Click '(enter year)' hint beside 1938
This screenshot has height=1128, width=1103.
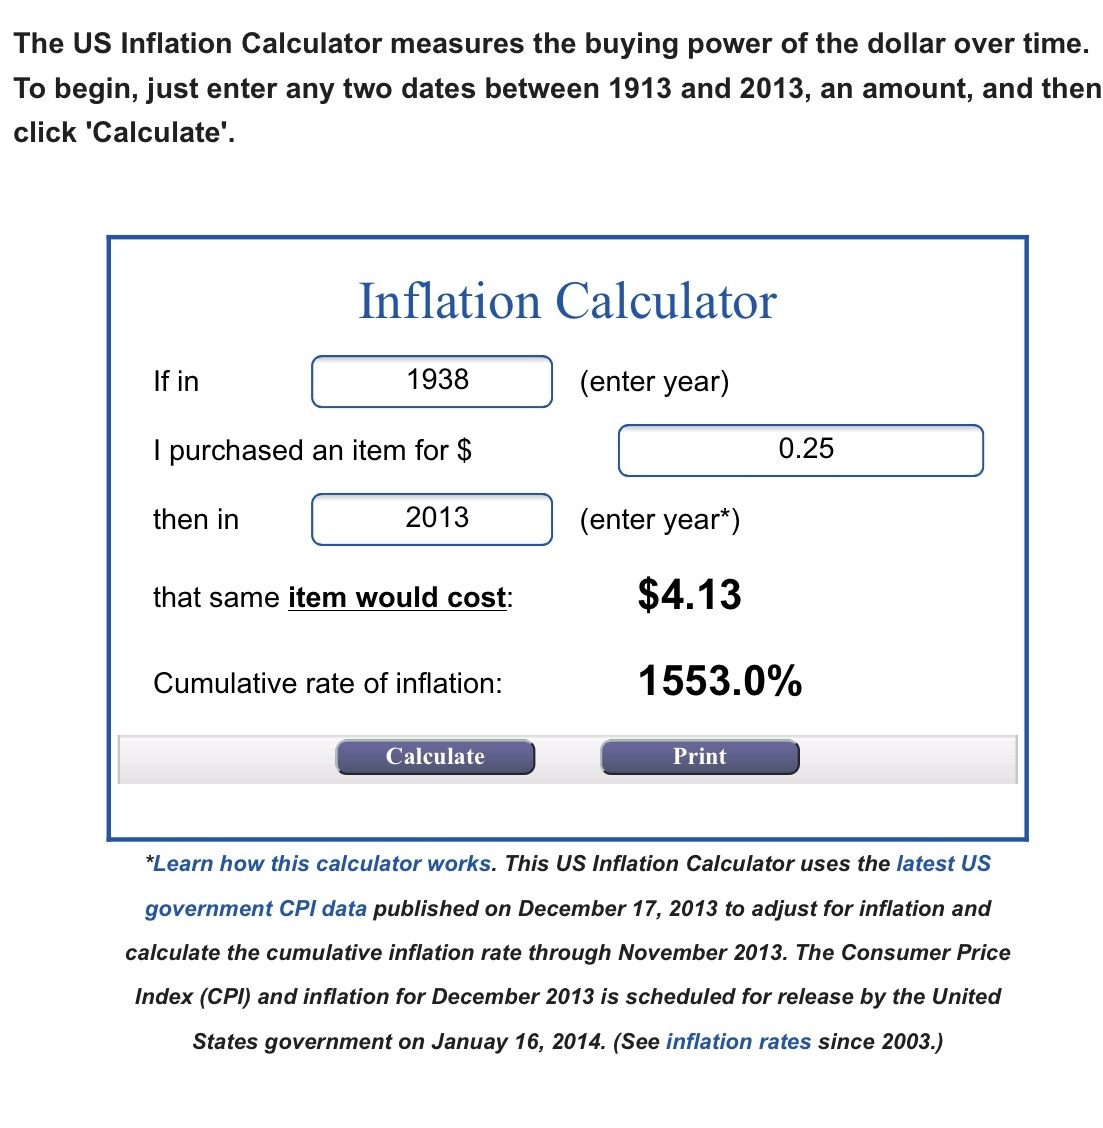654,382
